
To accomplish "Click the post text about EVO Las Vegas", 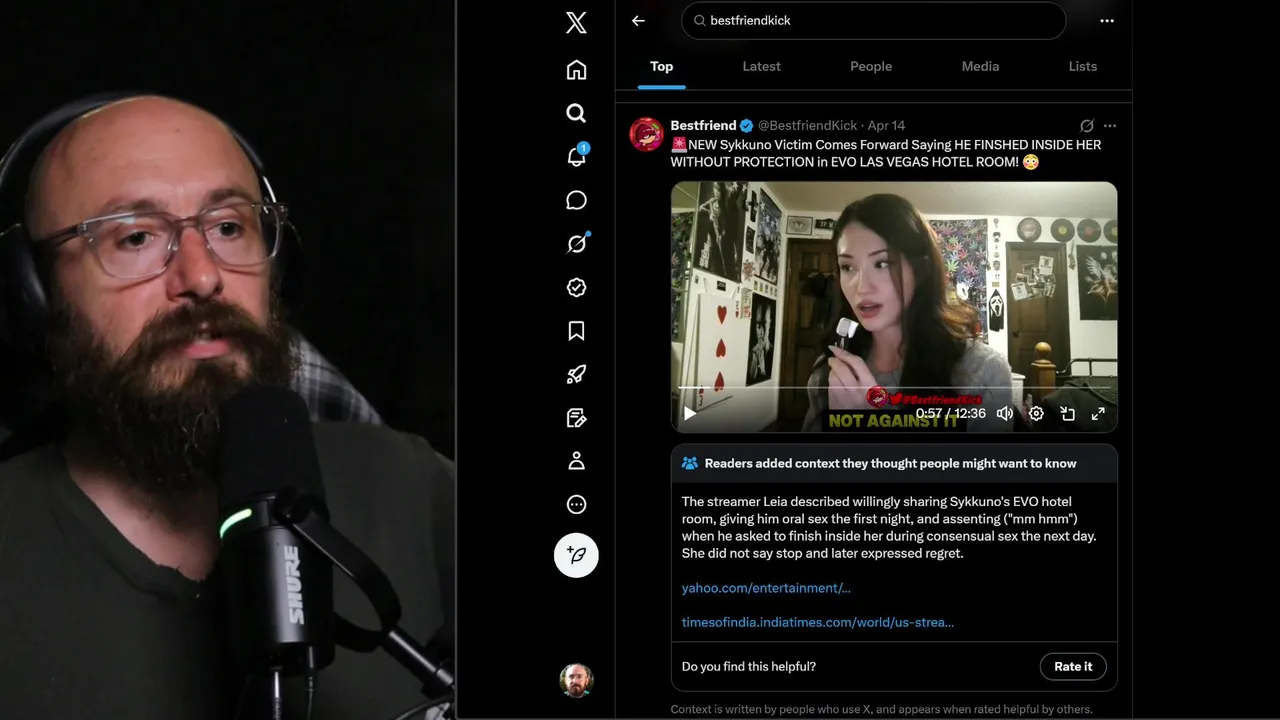I will point(886,153).
